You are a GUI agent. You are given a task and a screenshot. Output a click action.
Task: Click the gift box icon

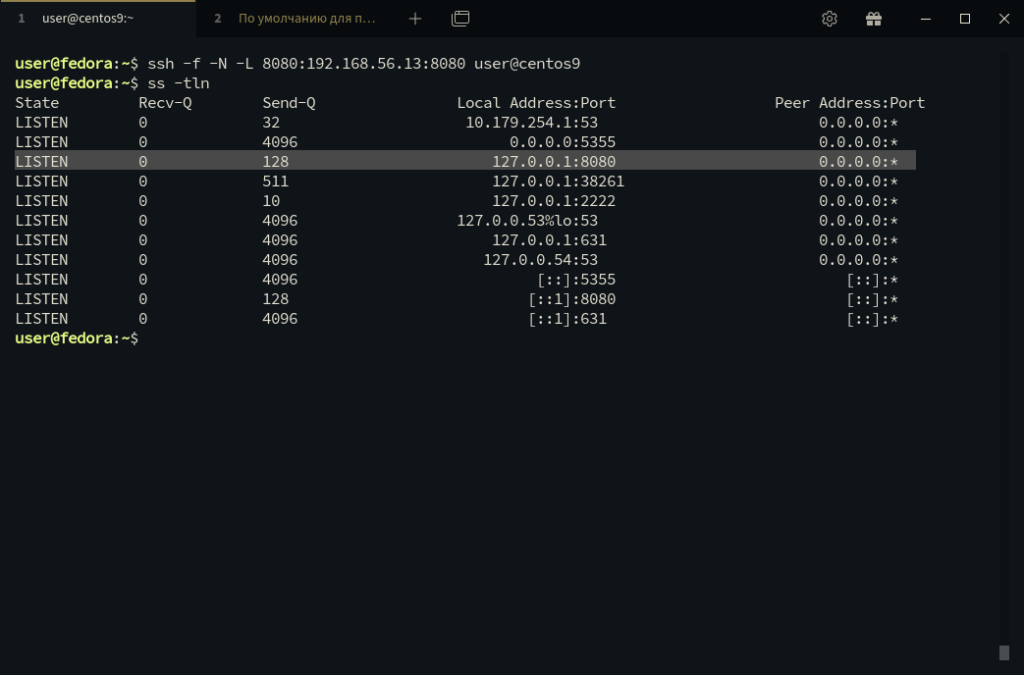874,19
